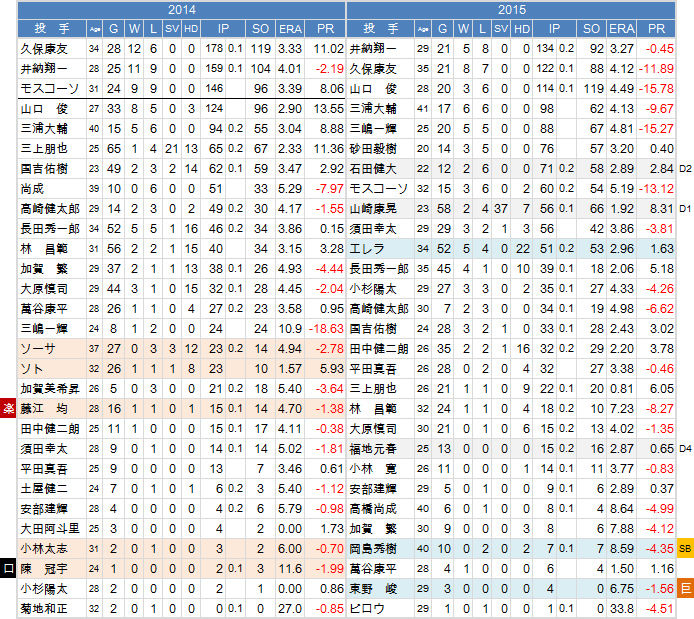Click the 1.57 ERA value for ソト
The width and height of the screenshot is (694, 619).
(290, 369)
